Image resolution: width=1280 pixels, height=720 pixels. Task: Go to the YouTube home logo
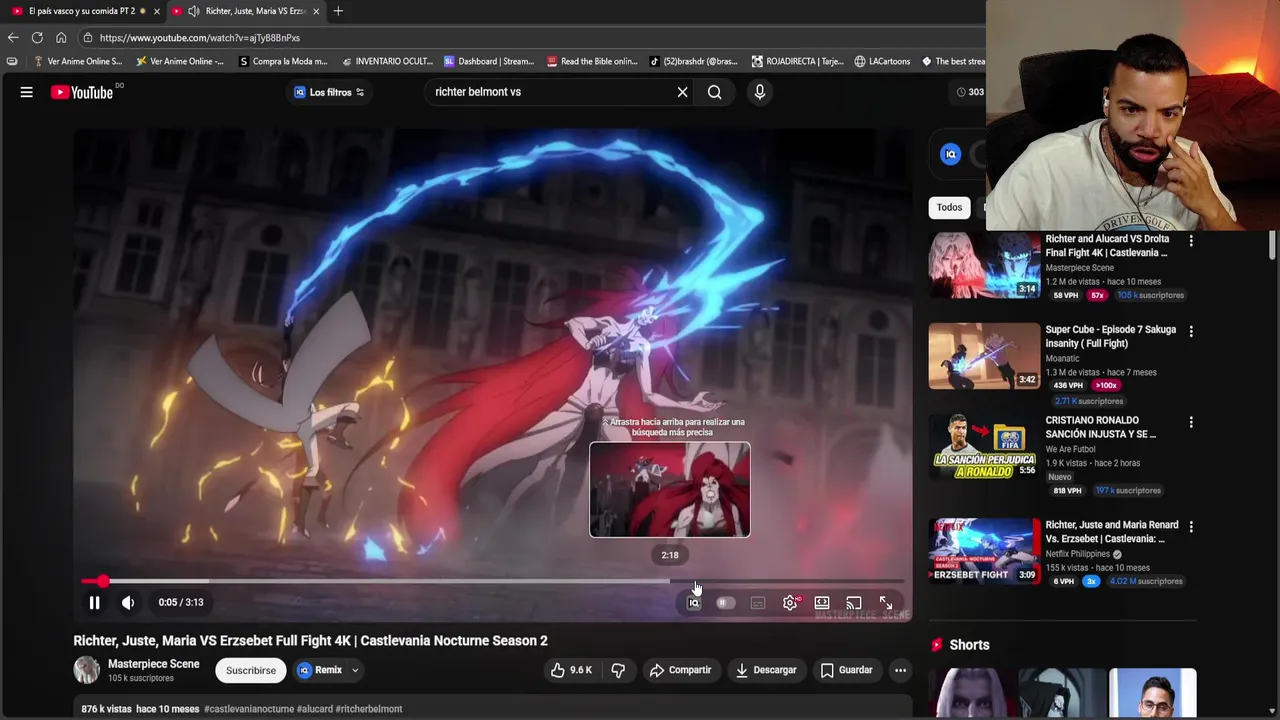82,92
